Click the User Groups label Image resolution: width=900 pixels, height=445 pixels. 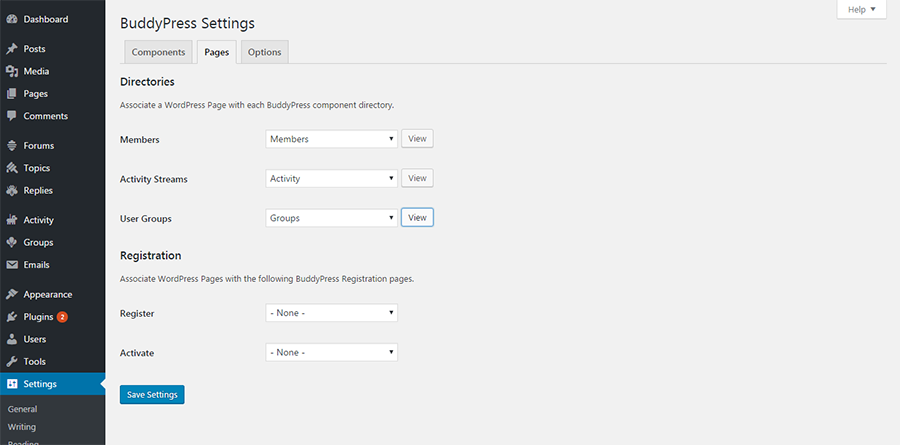pos(146,219)
